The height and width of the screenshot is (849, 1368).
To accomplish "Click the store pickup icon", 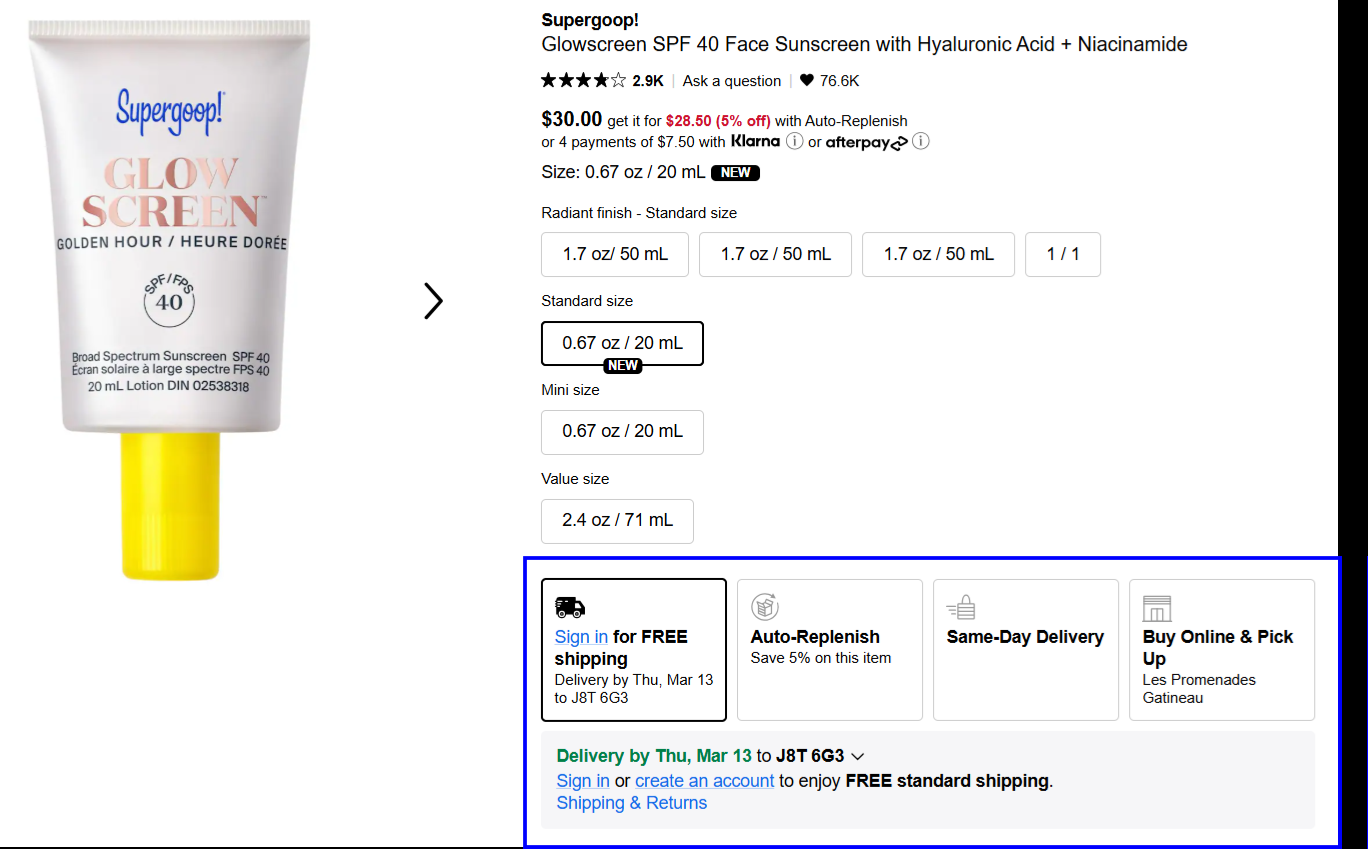I will point(1157,608).
